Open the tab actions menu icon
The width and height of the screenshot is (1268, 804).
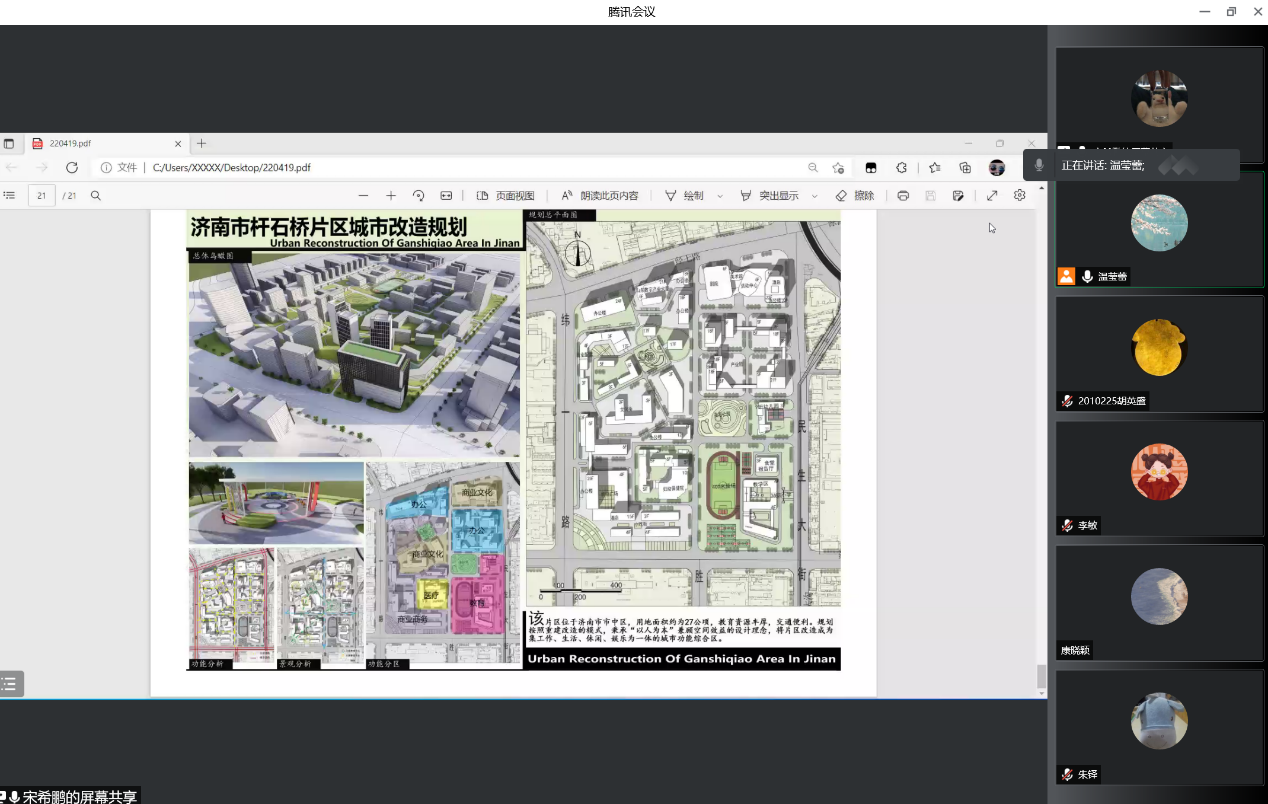(9, 144)
